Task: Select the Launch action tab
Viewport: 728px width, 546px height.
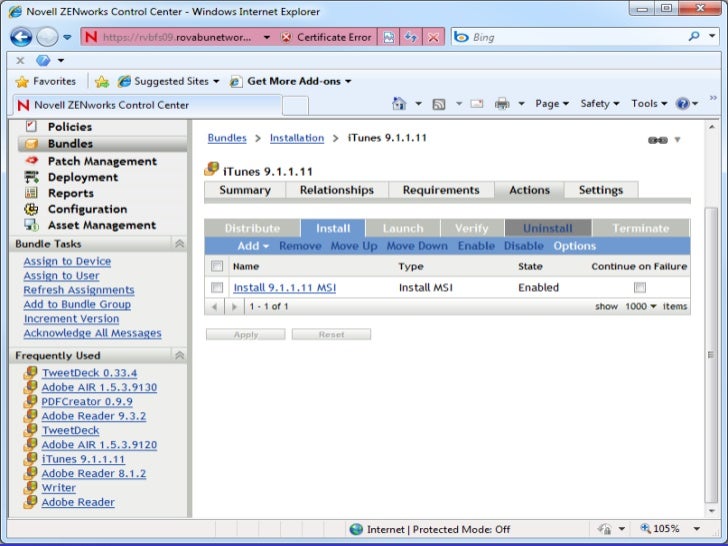Action: [403, 228]
